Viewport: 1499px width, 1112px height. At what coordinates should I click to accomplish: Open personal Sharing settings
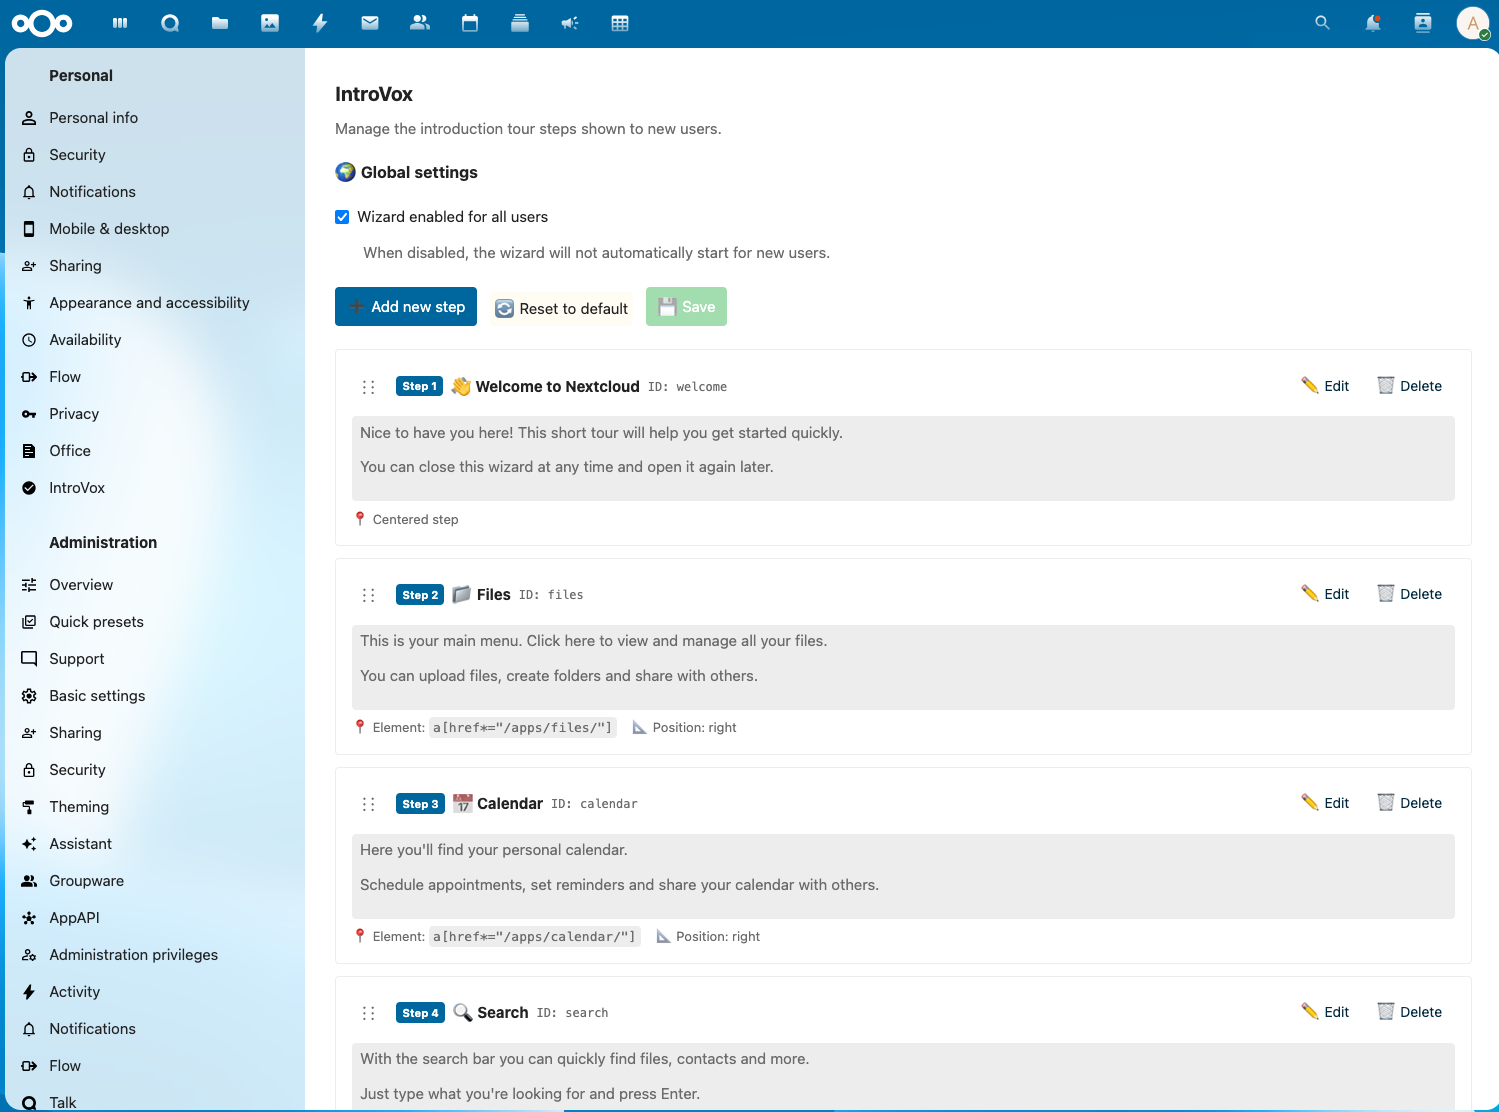click(x=155, y=266)
